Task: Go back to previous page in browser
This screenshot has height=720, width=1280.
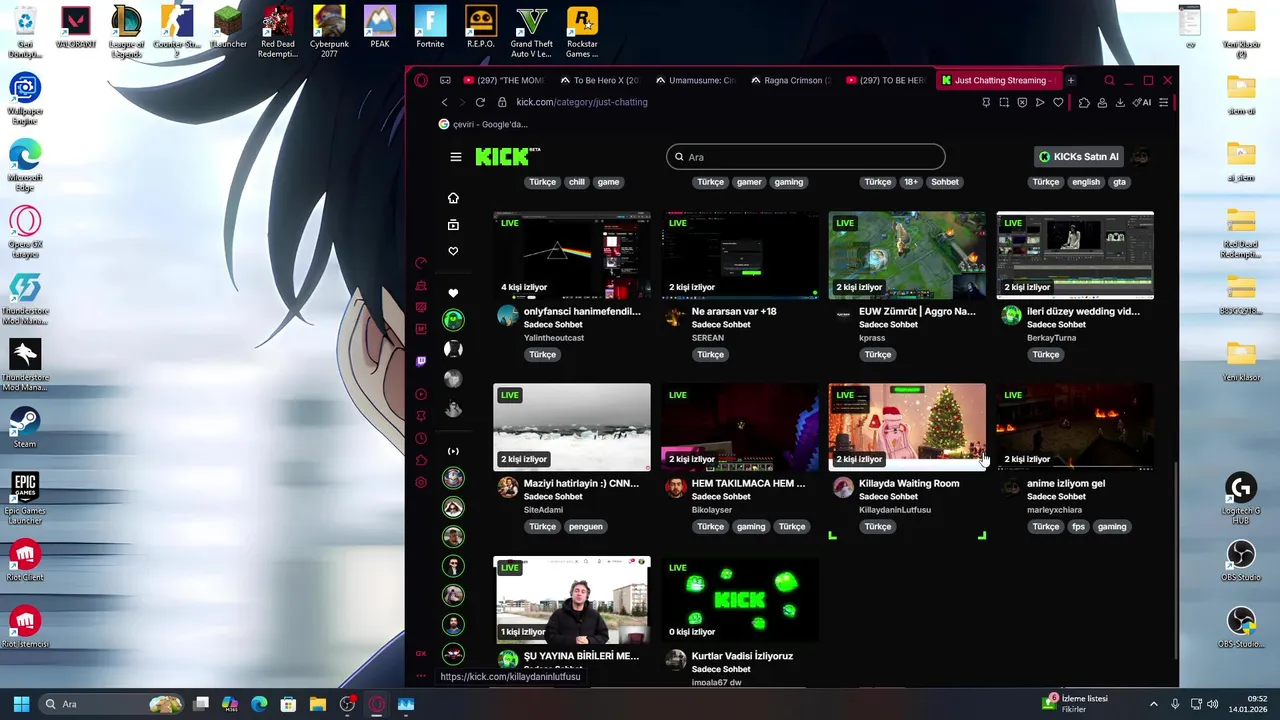Action: [445, 102]
